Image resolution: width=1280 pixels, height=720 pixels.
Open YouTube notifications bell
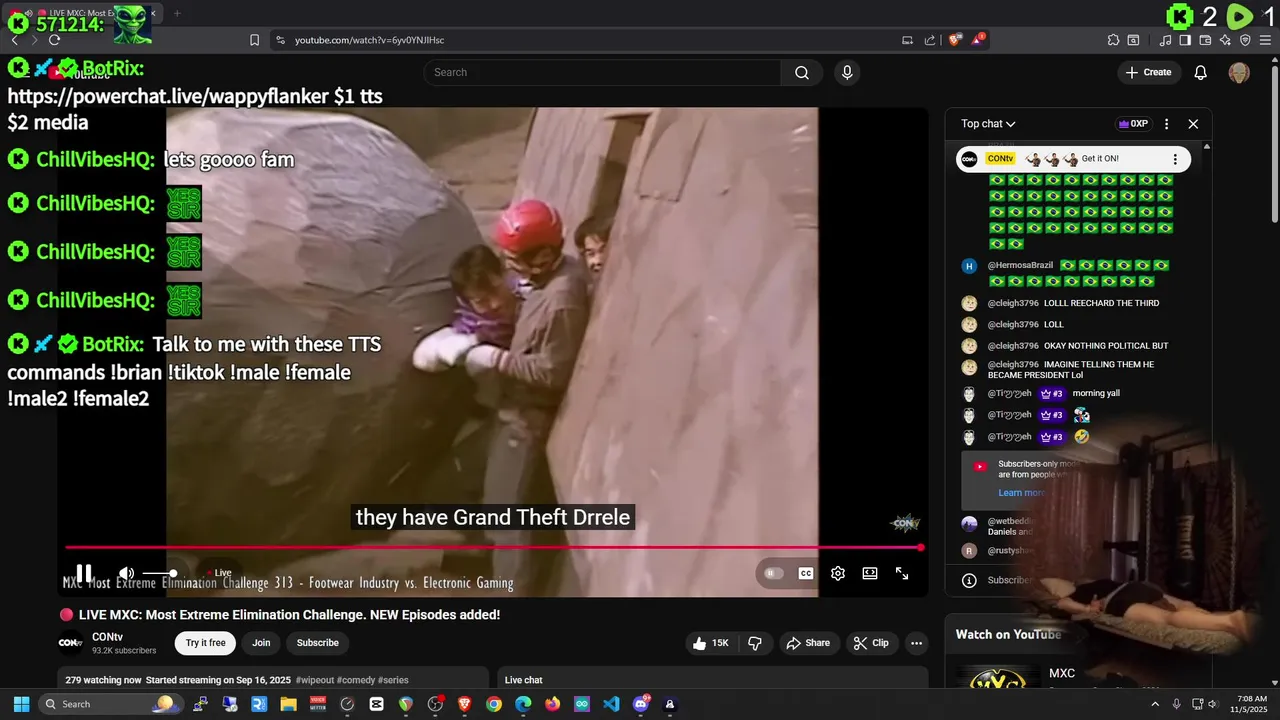coord(1201,72)
